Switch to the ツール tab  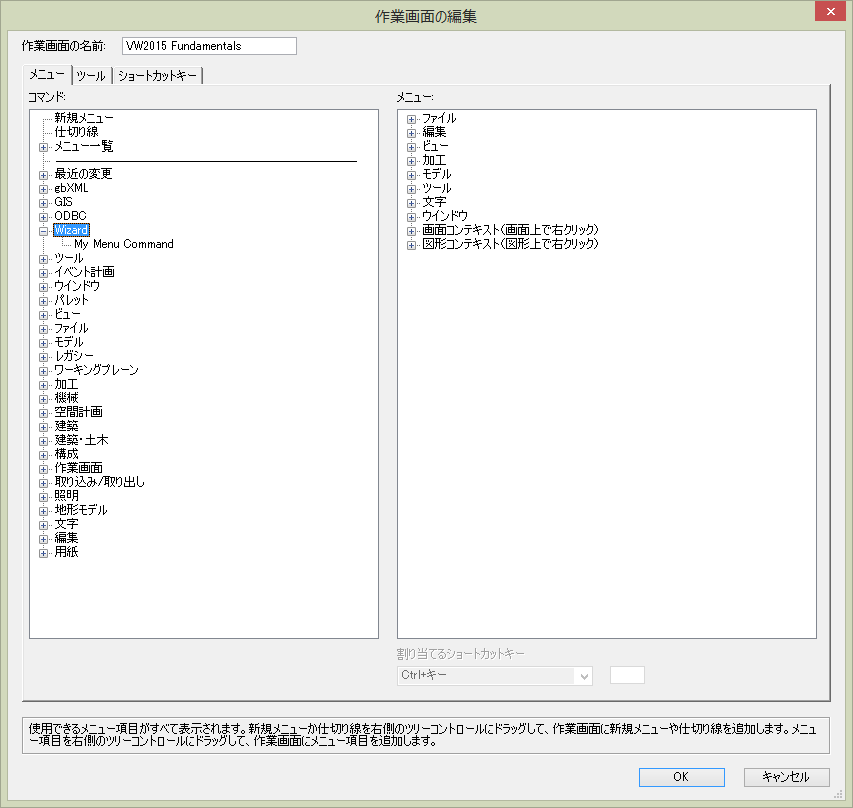pyautogui.click(x=91, y=76)
